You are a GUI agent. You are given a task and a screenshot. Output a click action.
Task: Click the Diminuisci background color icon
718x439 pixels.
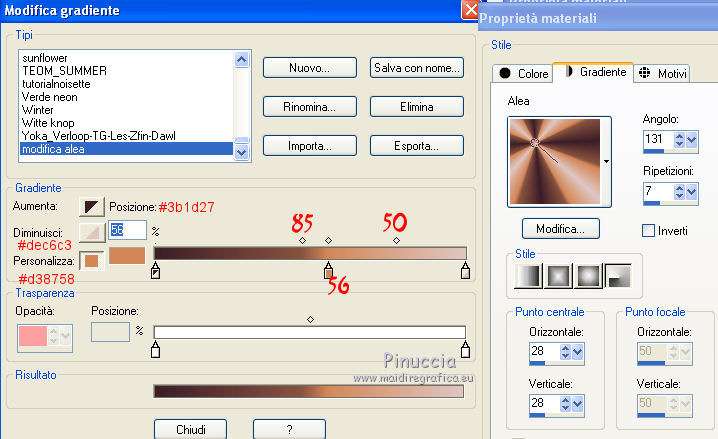92,232
